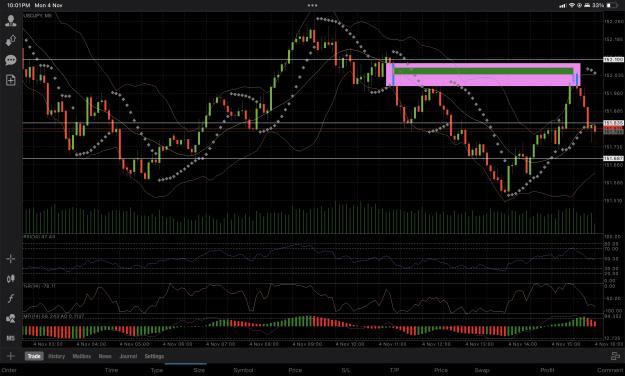Tap the battery indicator in status bar
The image size is (625, 376).
click(x=611, y=5)
